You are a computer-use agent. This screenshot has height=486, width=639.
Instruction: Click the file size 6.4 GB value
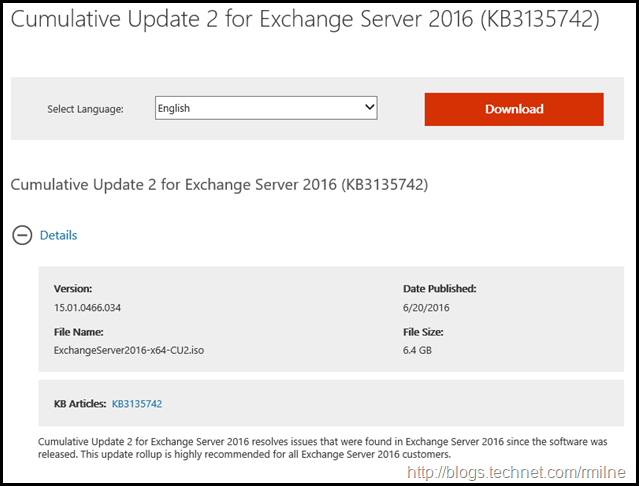pos(417,350)
